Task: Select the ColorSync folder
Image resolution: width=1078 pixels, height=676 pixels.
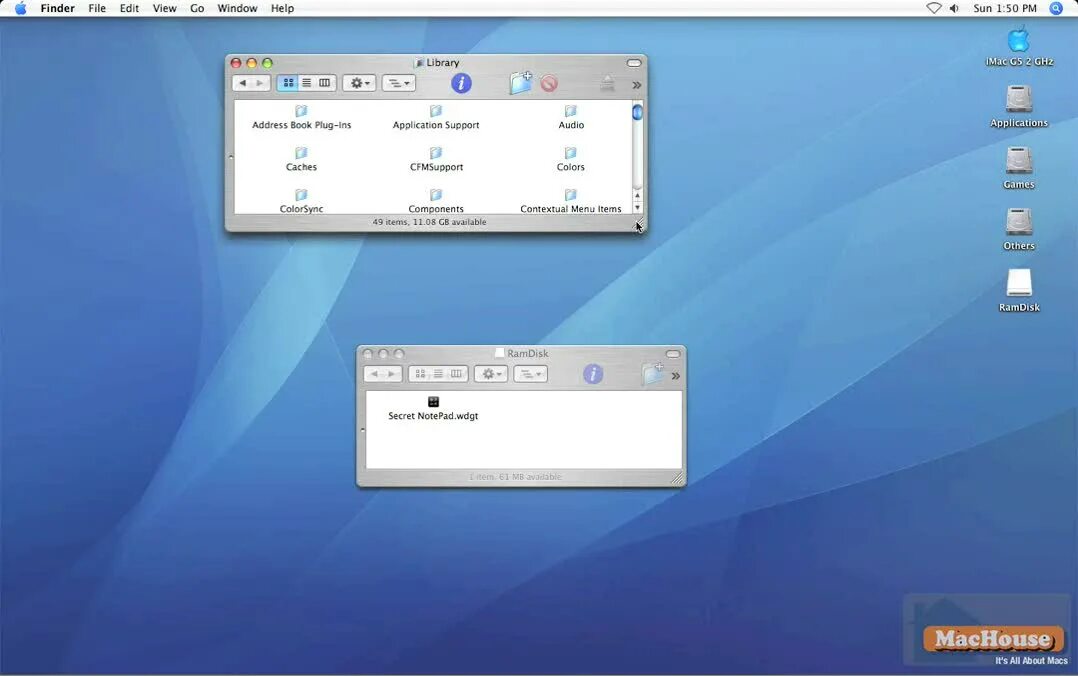Action: (301, 201)
